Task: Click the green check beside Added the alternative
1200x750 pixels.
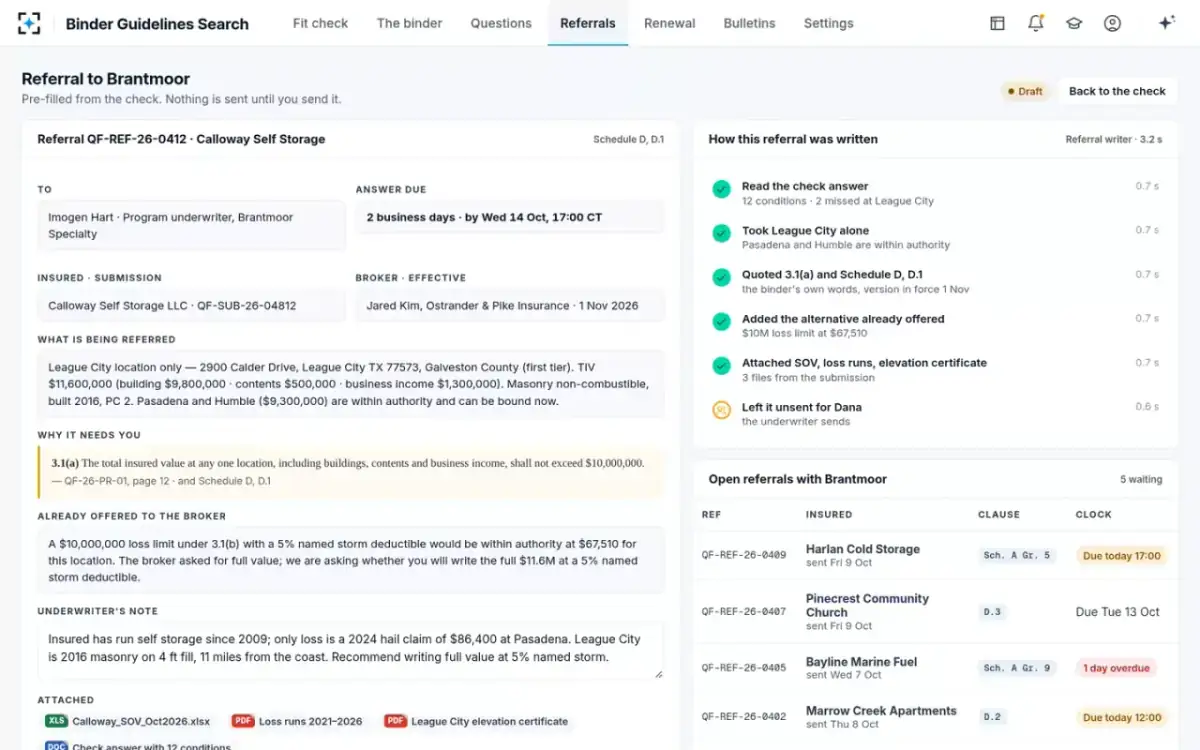Action: (721, 322)
